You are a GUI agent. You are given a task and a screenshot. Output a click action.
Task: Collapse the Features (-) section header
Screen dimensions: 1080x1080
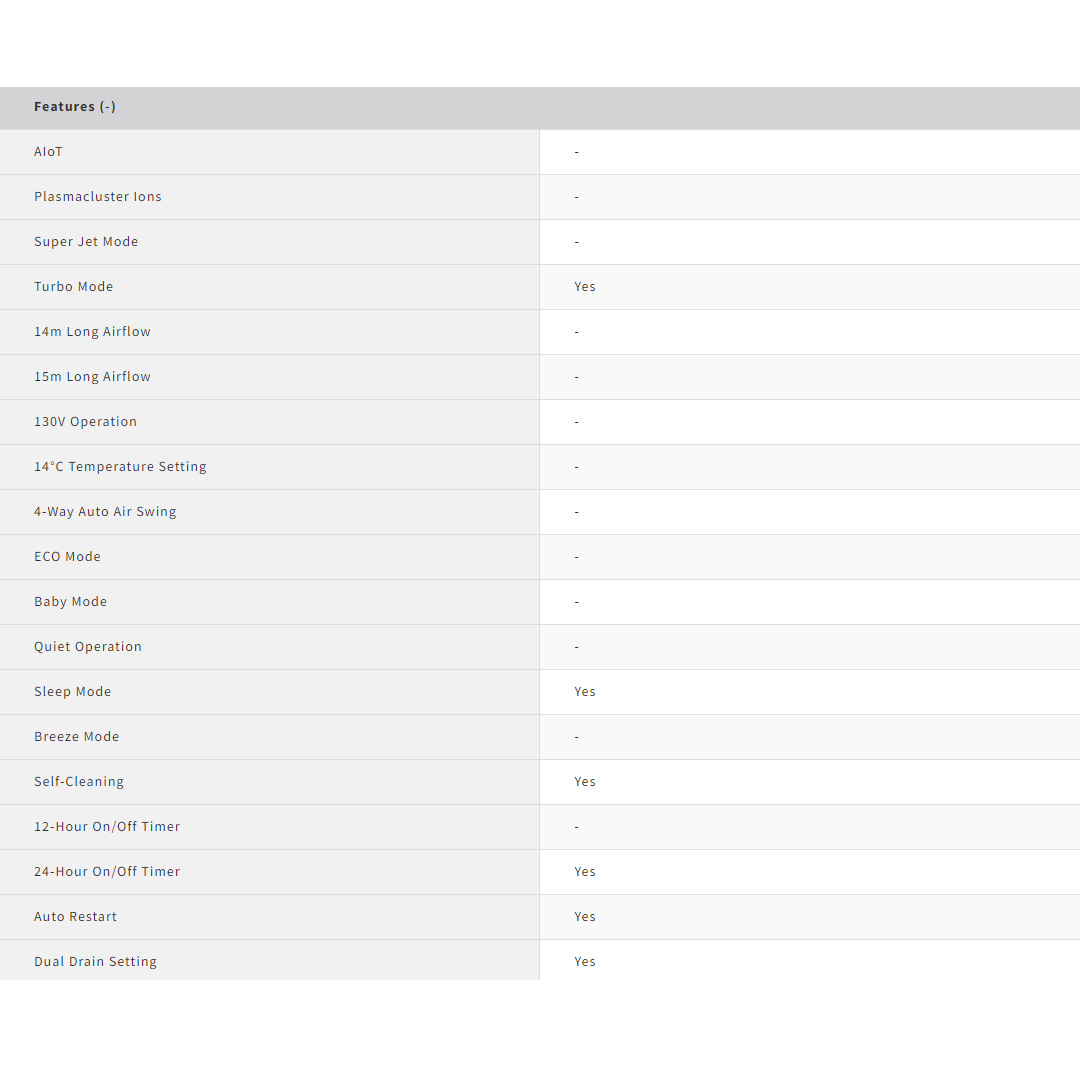coord(75,107)
